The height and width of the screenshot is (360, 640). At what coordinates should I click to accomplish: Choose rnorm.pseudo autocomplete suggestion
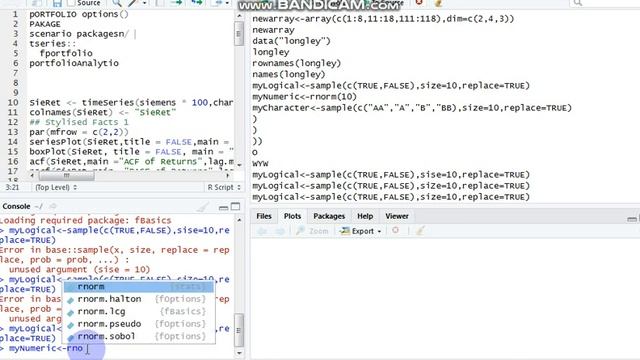[138, 324]
